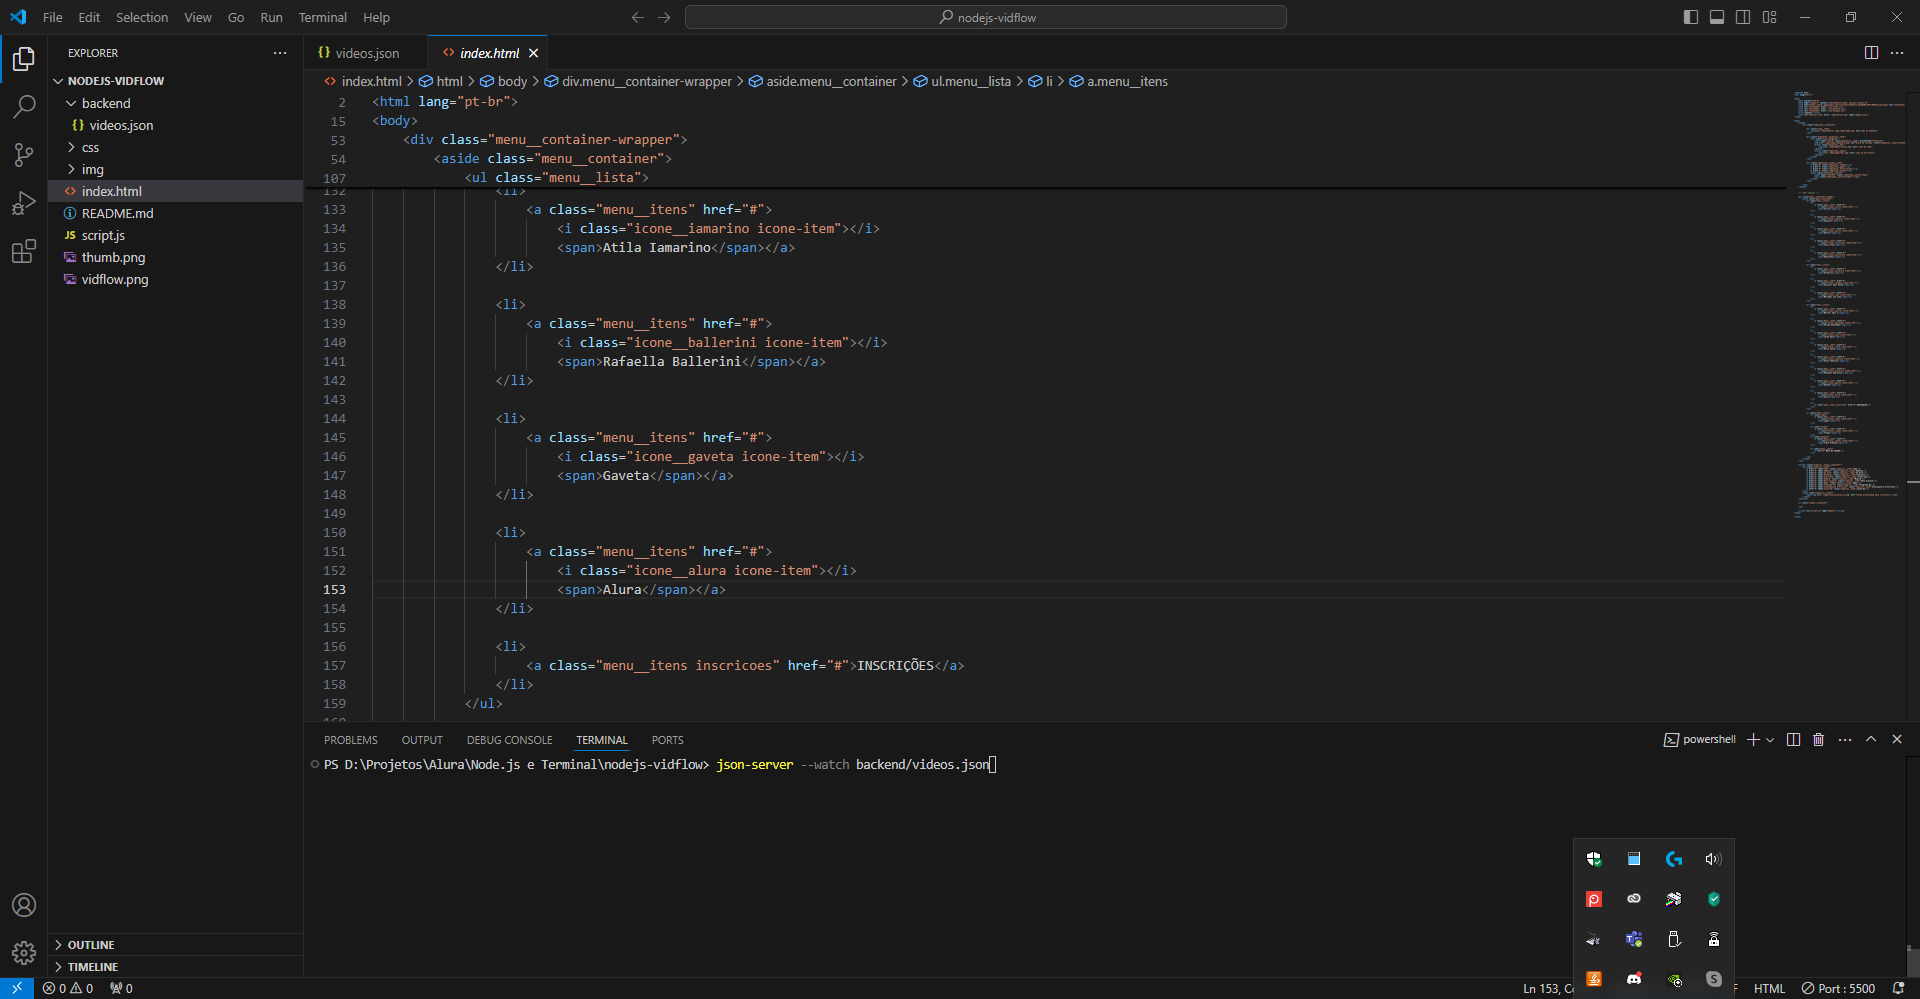Open notifications bell in status bar
Screen dimensions: 1920x999
1898,988
